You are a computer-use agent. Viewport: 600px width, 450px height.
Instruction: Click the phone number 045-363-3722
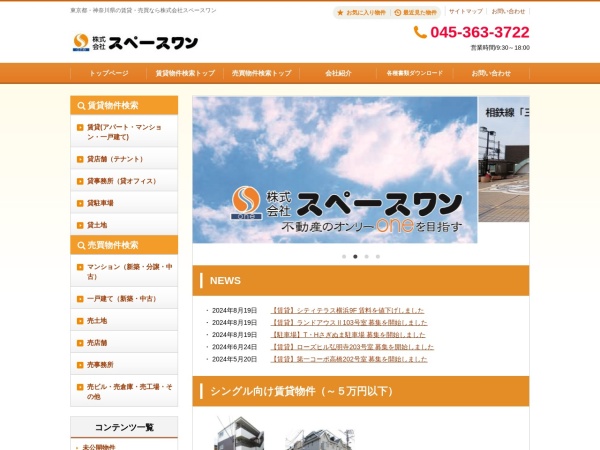[x=480, y=32]
